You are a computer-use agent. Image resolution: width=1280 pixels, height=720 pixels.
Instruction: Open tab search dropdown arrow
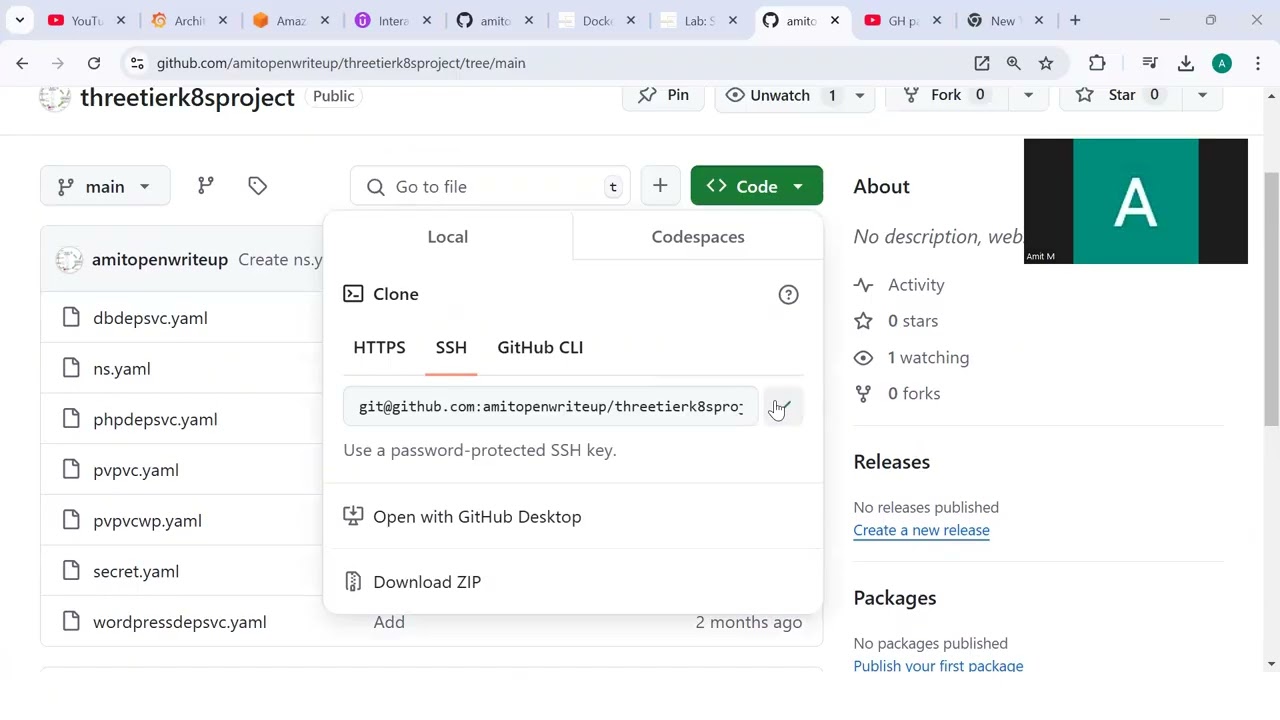(x=20, y=20)
